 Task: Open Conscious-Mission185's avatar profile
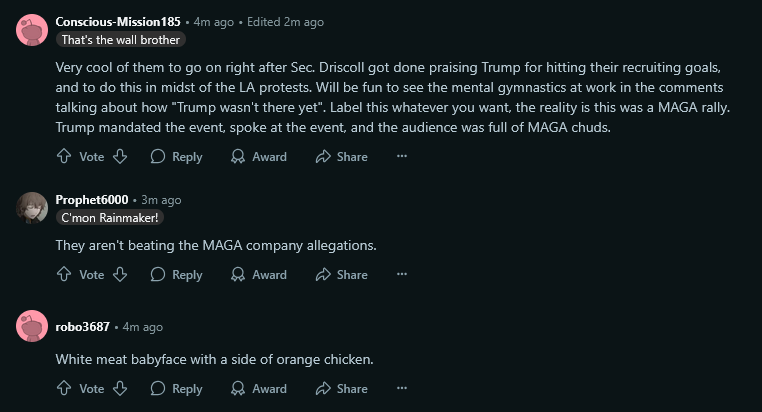pos(32,30)
